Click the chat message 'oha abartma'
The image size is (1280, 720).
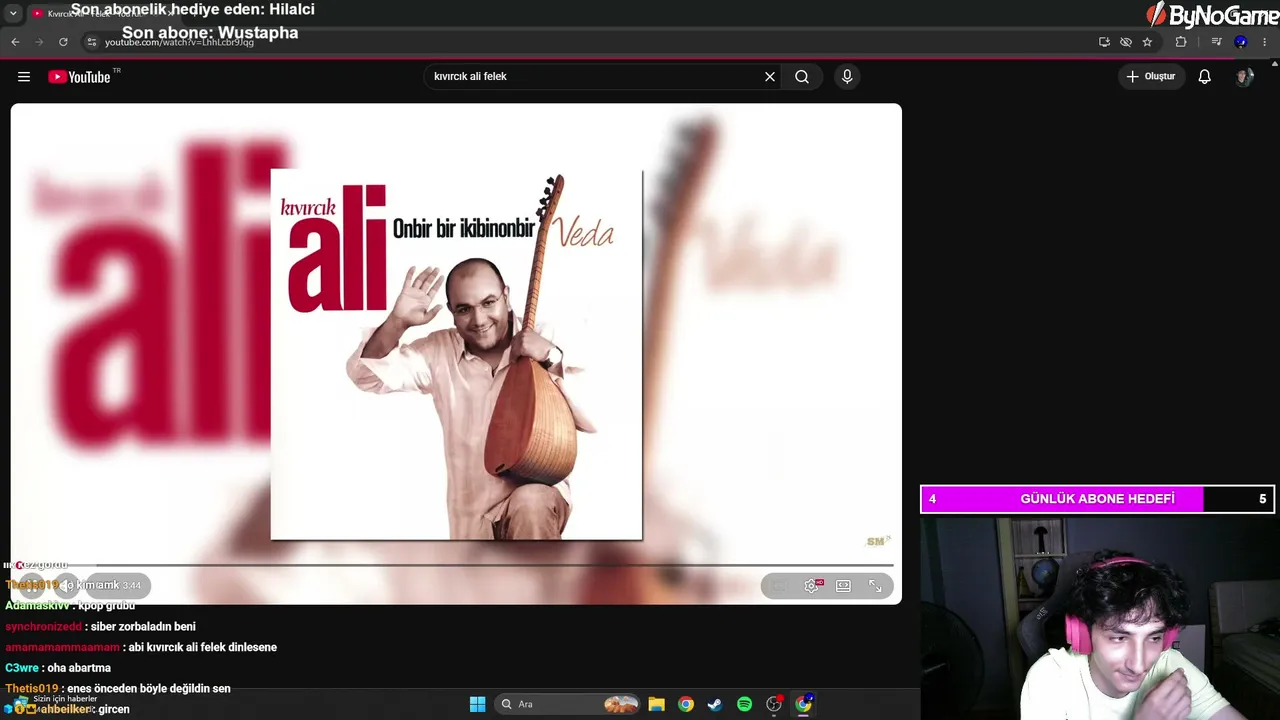[79, 668]
